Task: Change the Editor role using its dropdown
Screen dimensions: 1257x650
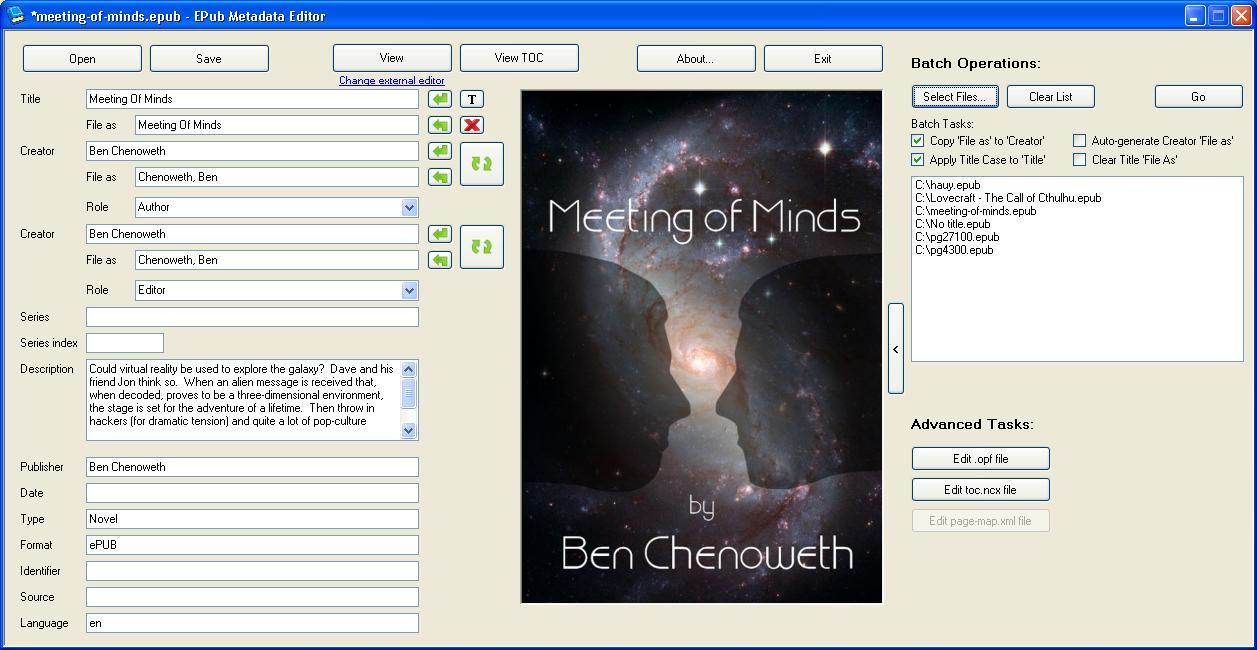Action: pos(407,290)
